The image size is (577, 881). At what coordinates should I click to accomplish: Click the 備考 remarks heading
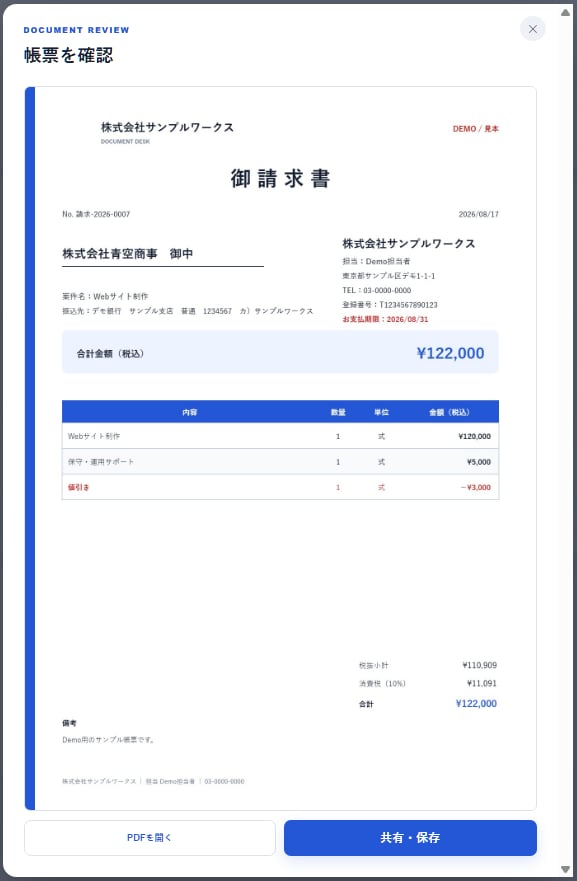(69, 723)
